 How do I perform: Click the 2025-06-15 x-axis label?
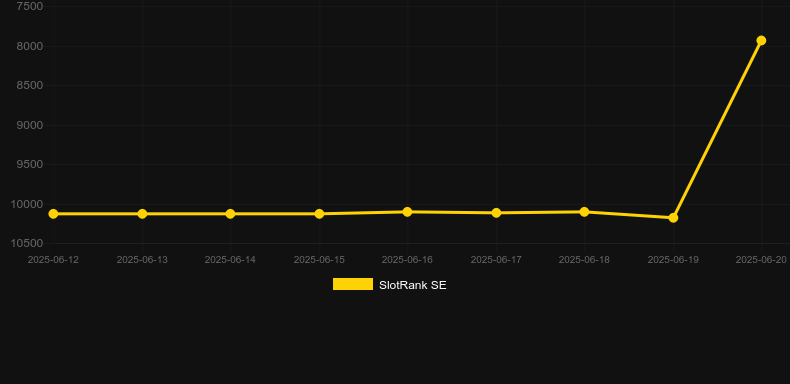(x=319, y=260)
